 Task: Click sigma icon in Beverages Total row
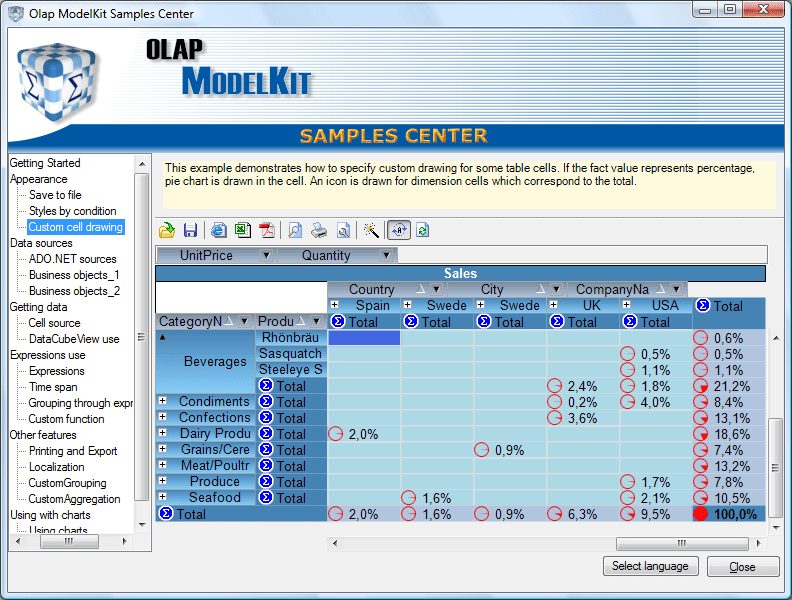tap(266, 386)
